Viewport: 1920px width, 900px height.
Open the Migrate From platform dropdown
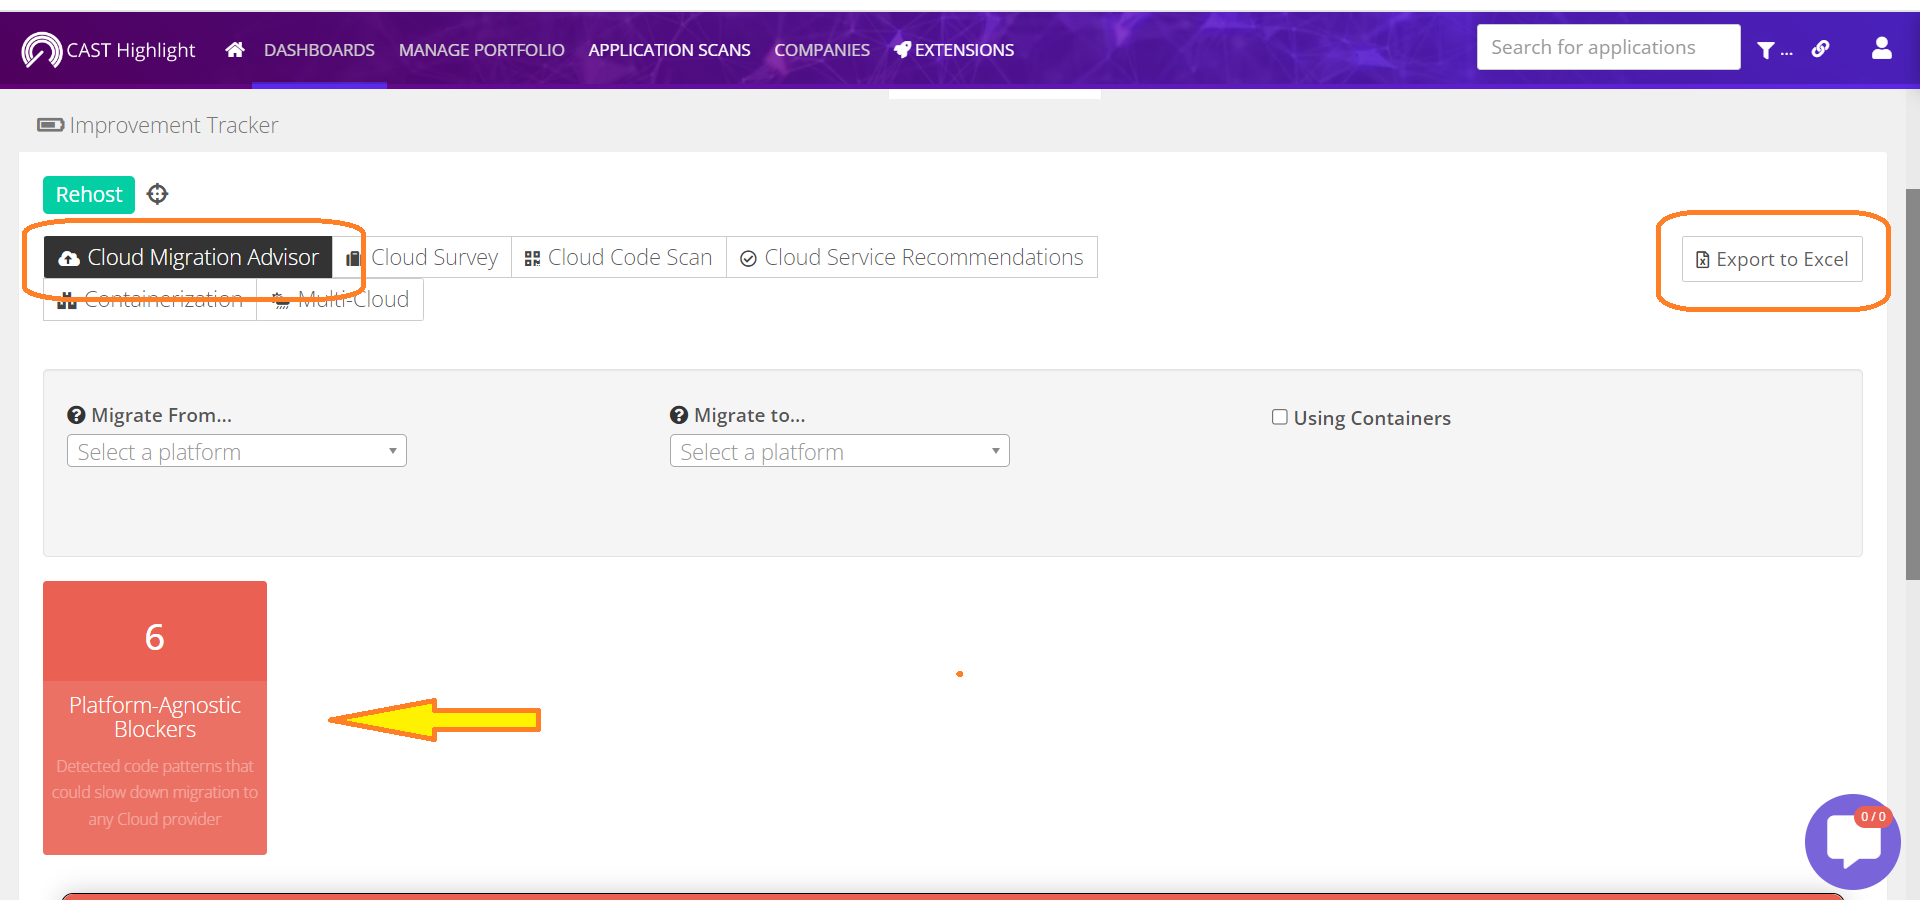coord(237,451)
